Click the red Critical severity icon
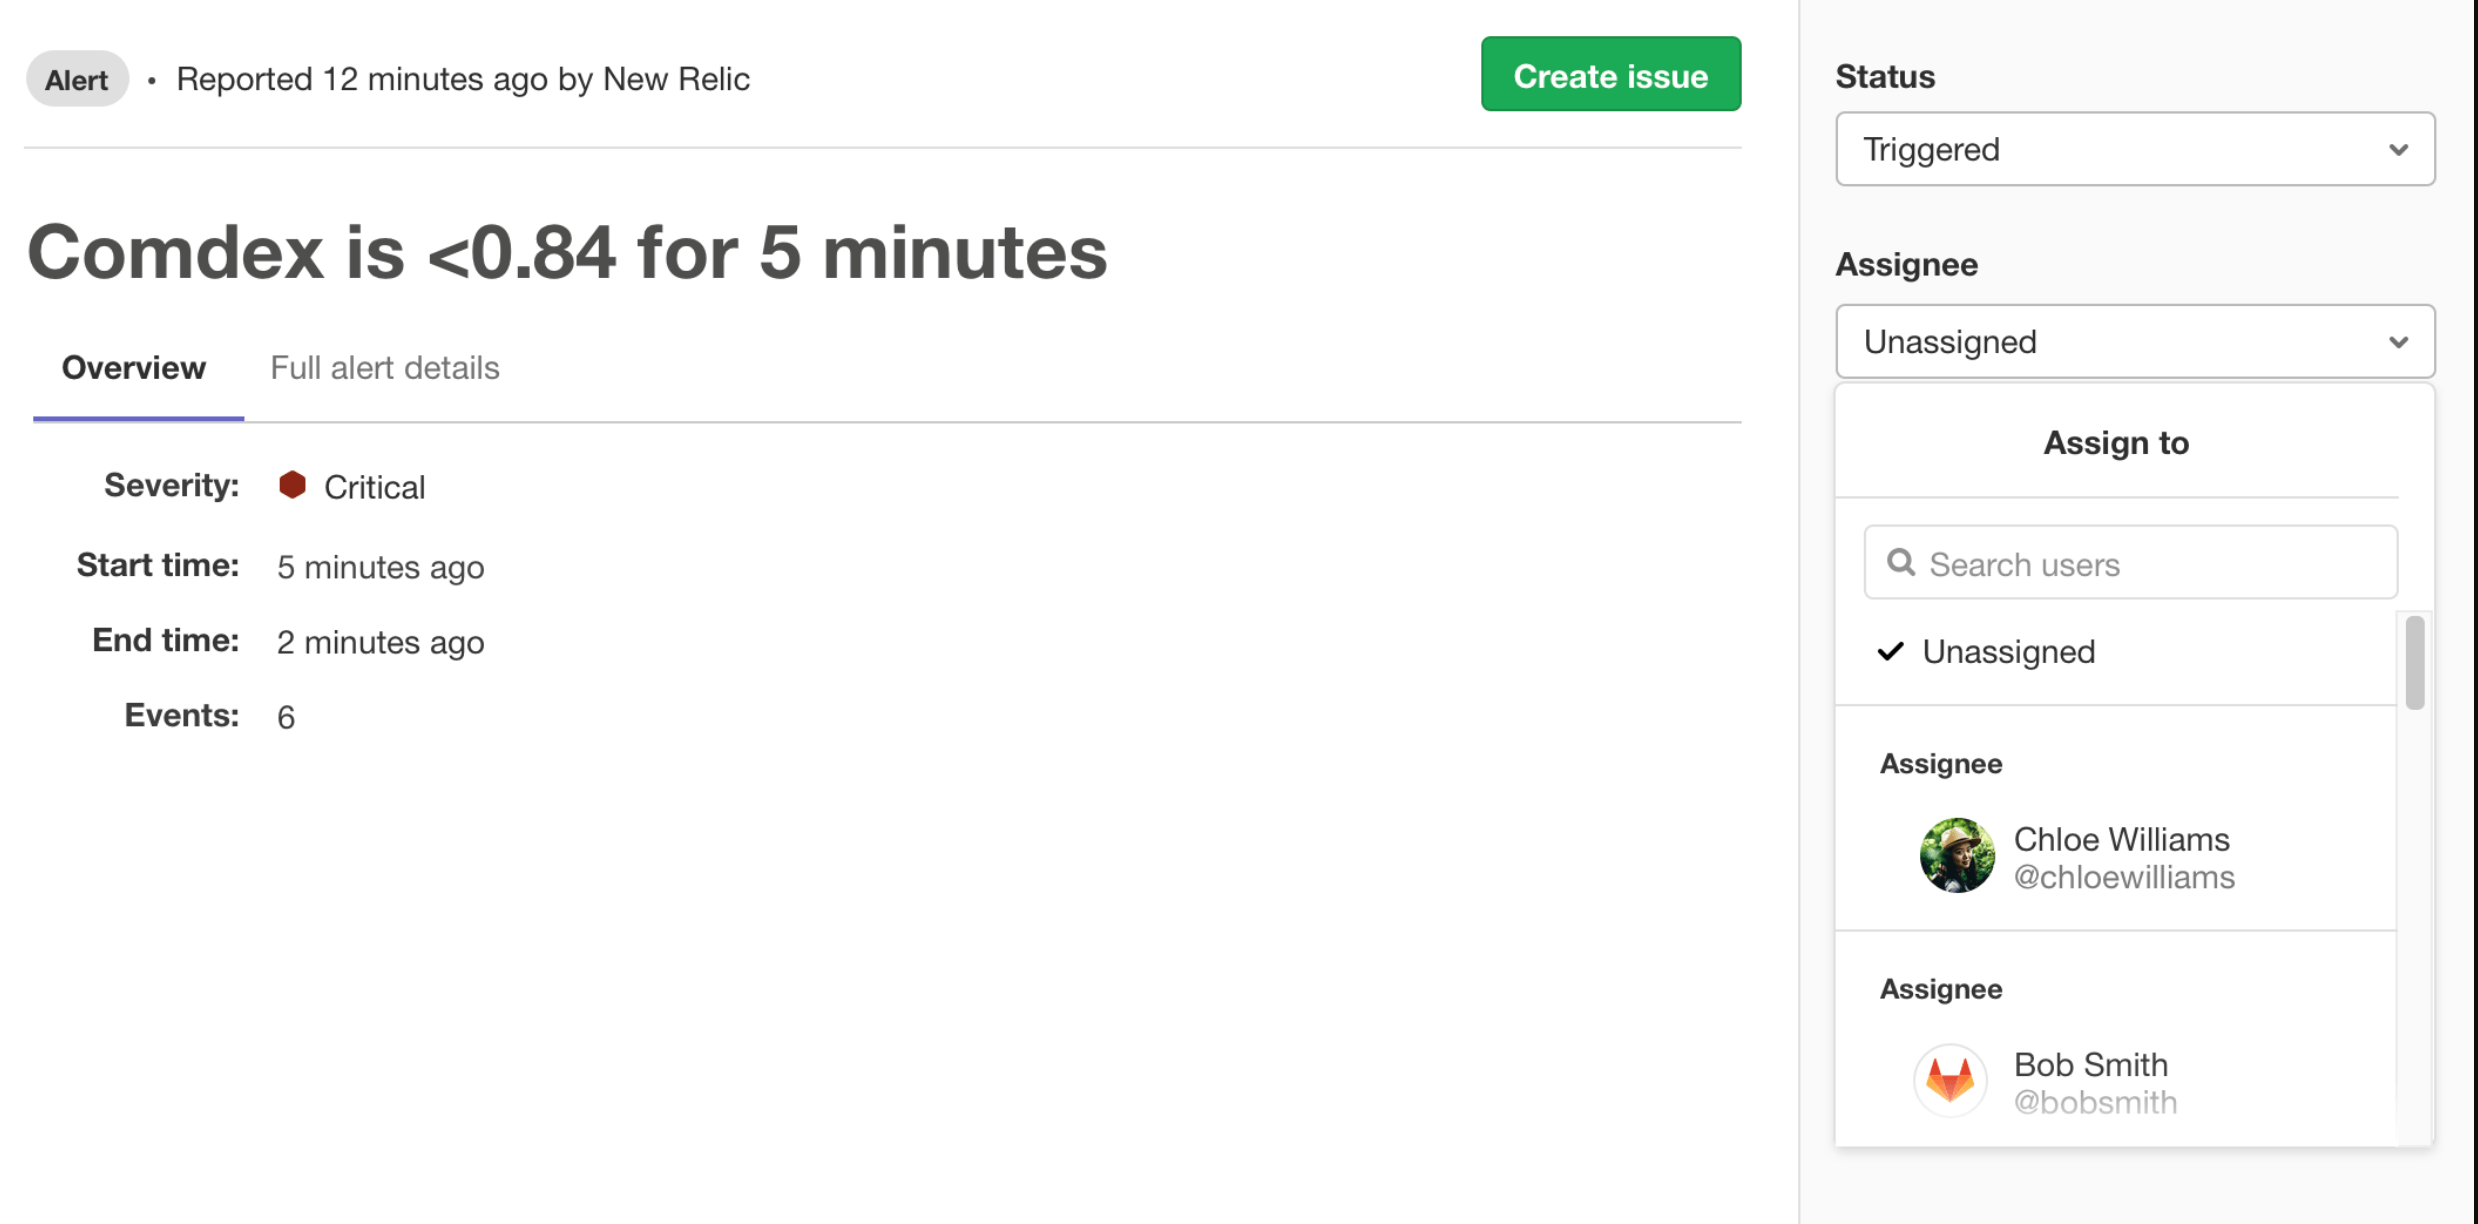 click(294, 486)
